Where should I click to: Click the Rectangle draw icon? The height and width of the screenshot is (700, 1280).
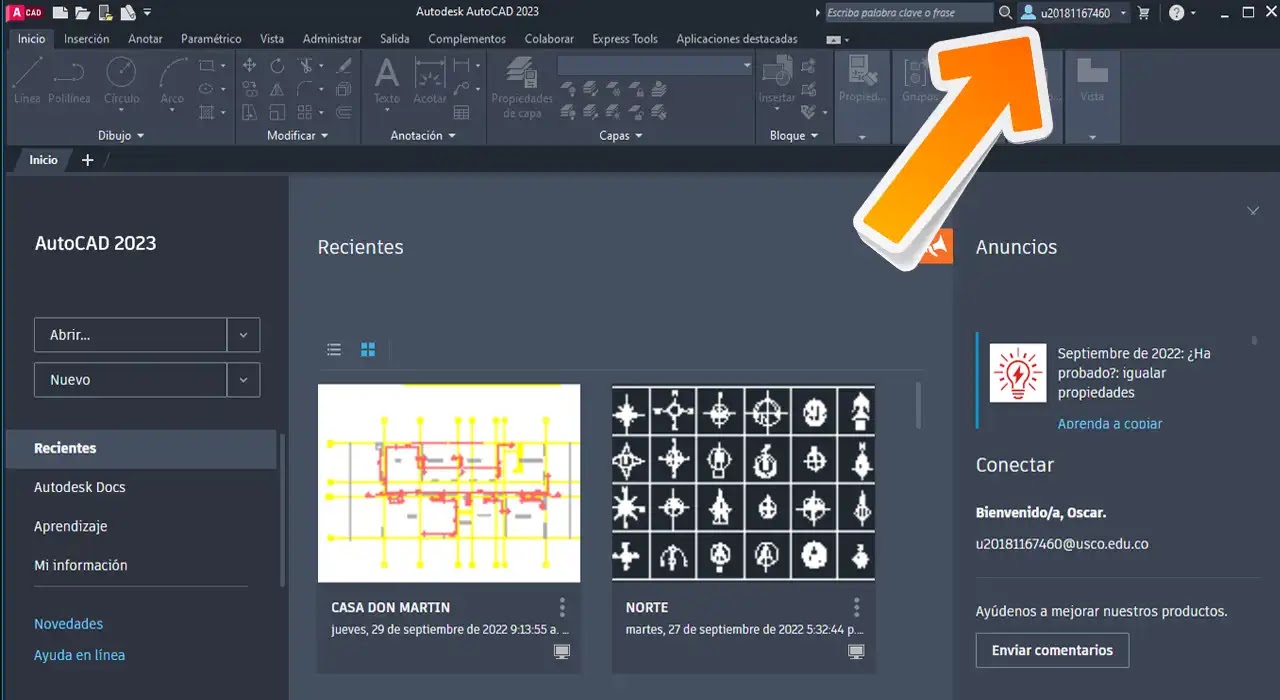click(207, 65)
